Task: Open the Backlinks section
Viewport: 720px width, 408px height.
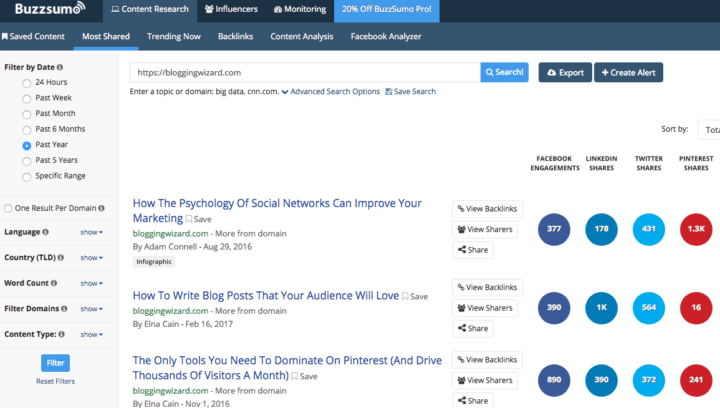Action: [235, 36]
